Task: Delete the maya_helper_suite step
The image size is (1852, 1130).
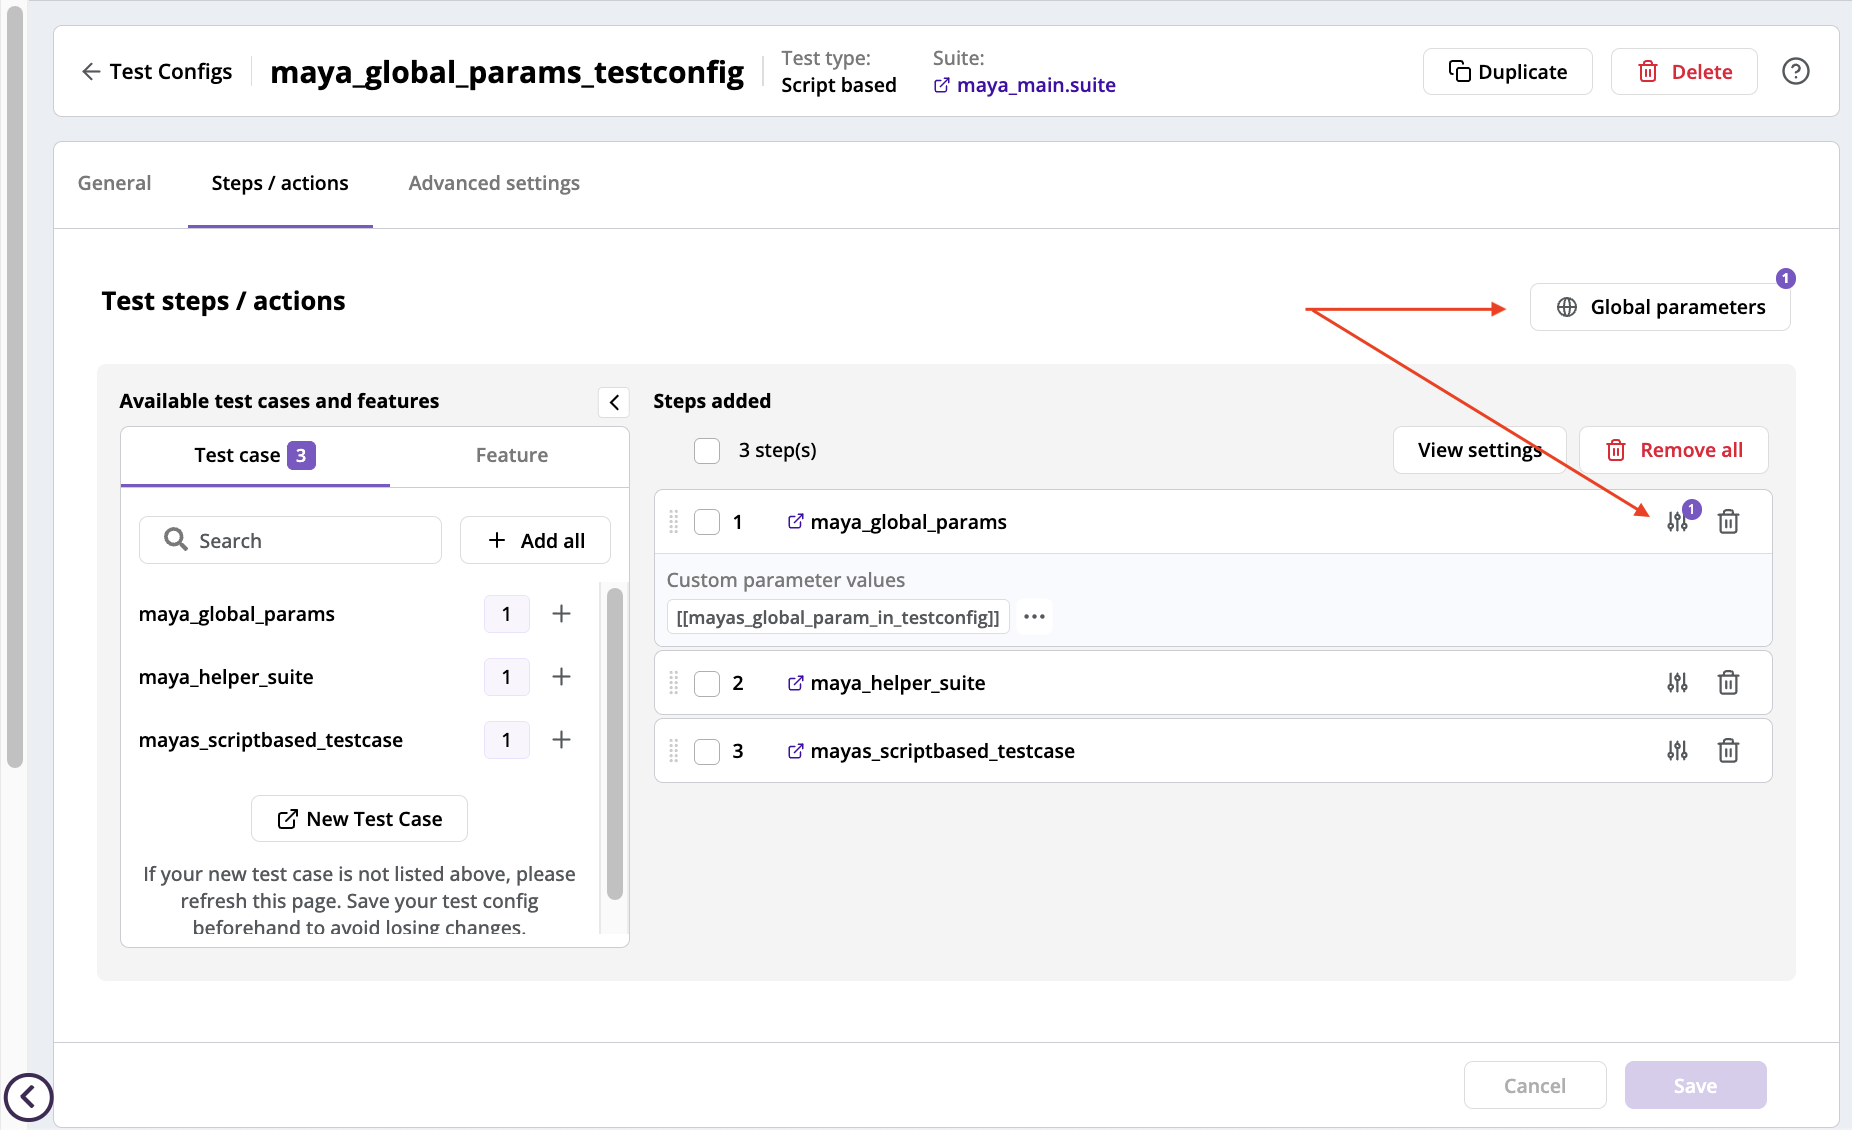Action: [x=1729, y=682]
